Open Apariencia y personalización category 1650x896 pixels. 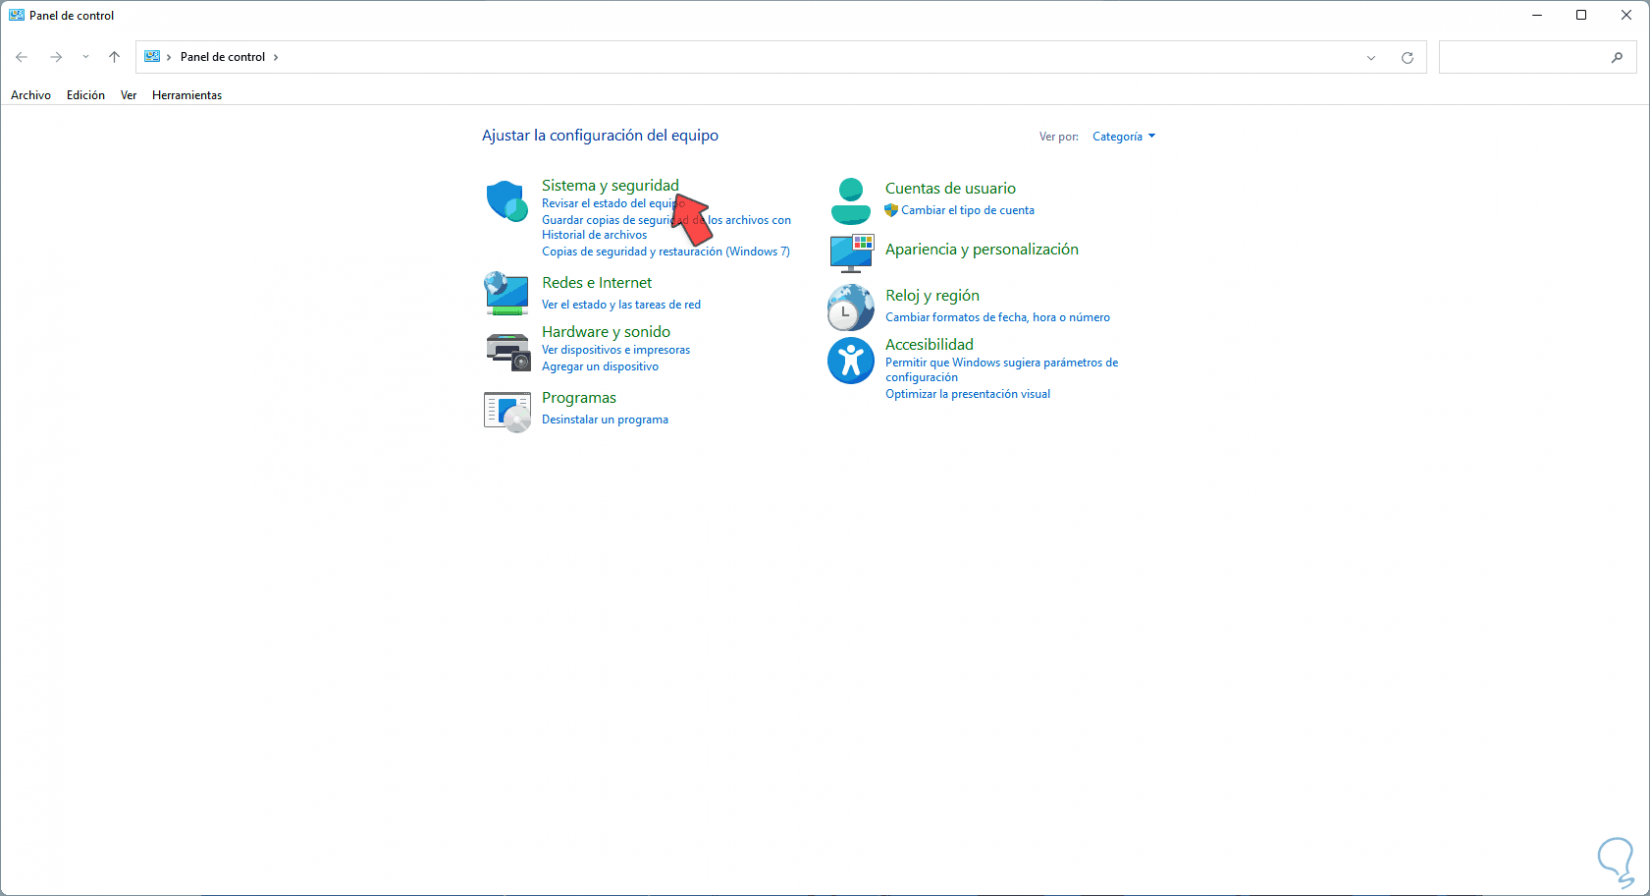click(982, 249)
